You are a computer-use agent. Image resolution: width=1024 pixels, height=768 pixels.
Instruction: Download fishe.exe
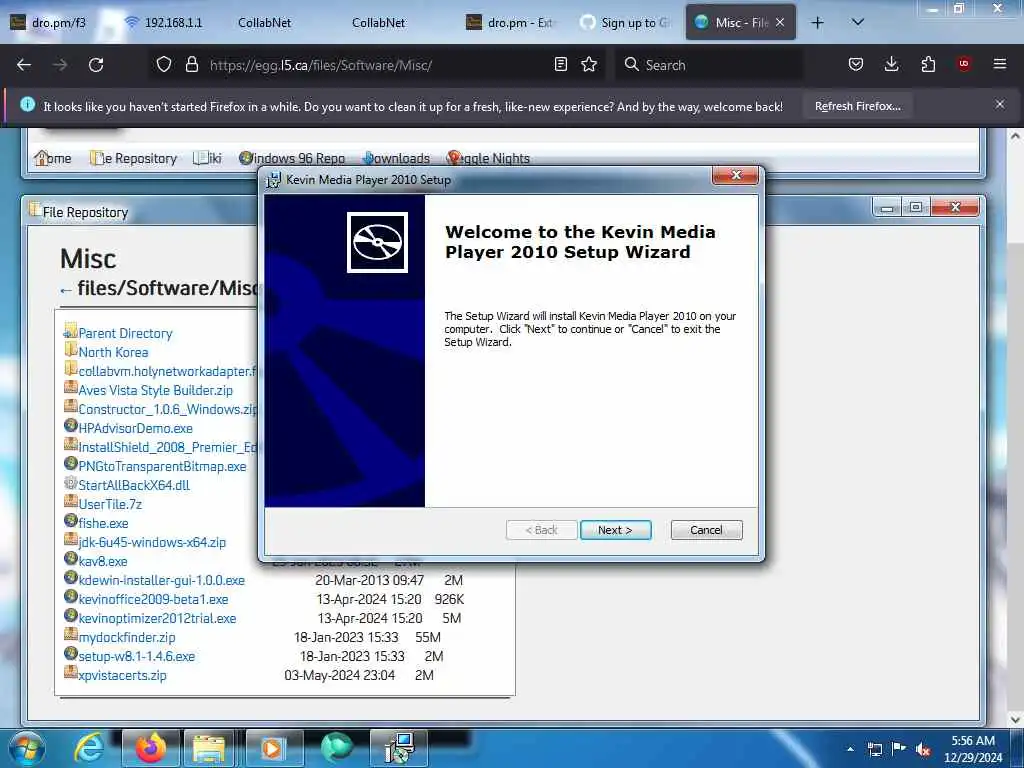103,523
